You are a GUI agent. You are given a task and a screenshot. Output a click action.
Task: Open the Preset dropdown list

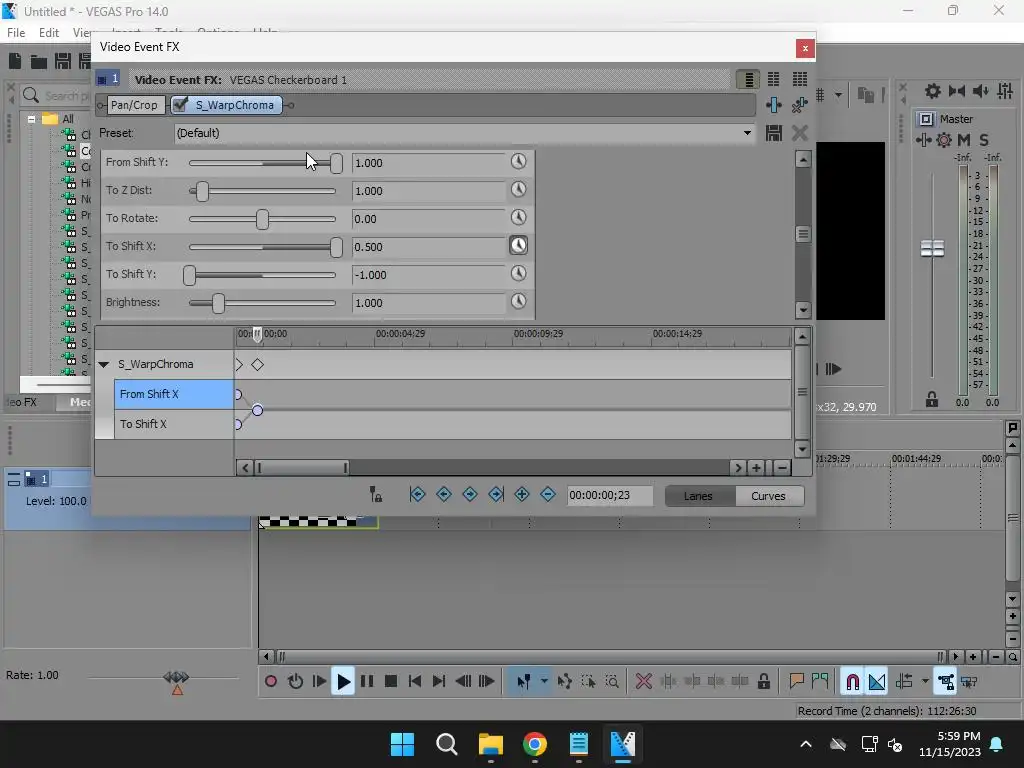(747, 133)
